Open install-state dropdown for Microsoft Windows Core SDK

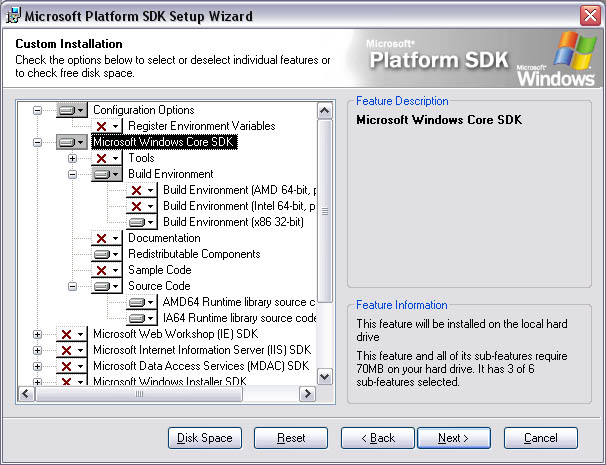pyautogui.click(x=72, y=142)
